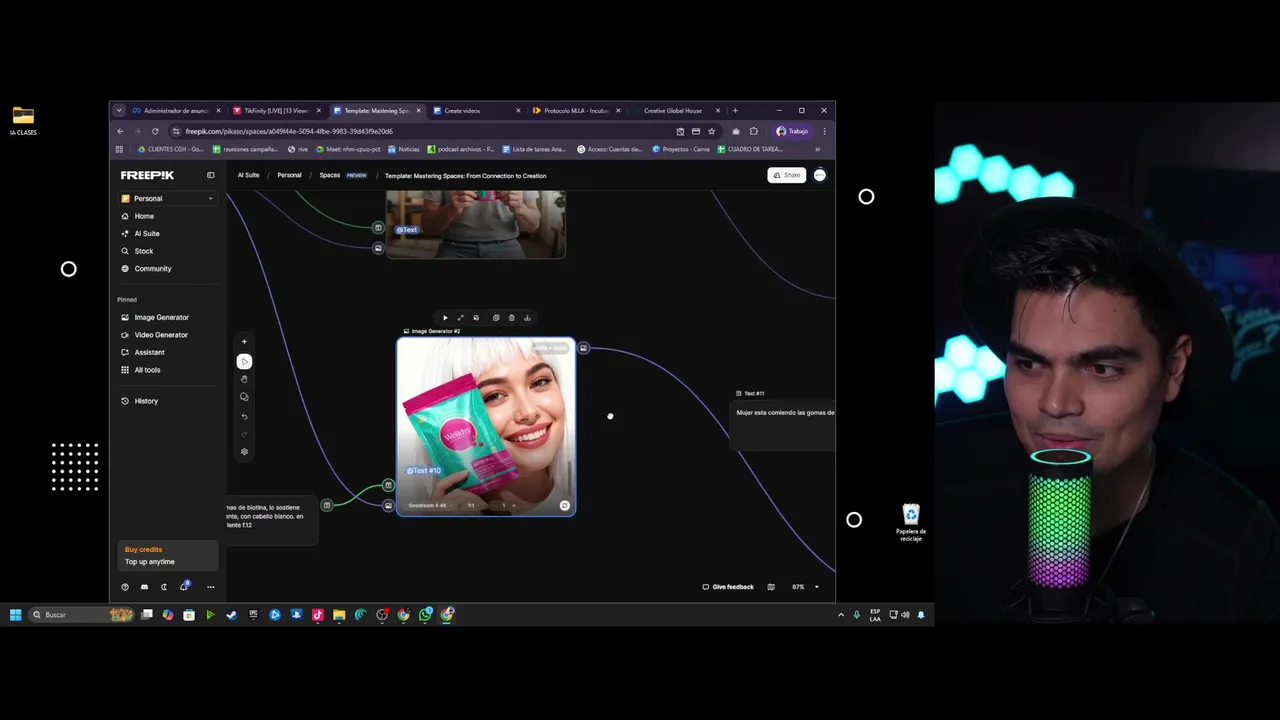Click the Freepik logo

[x=147, y=175]
